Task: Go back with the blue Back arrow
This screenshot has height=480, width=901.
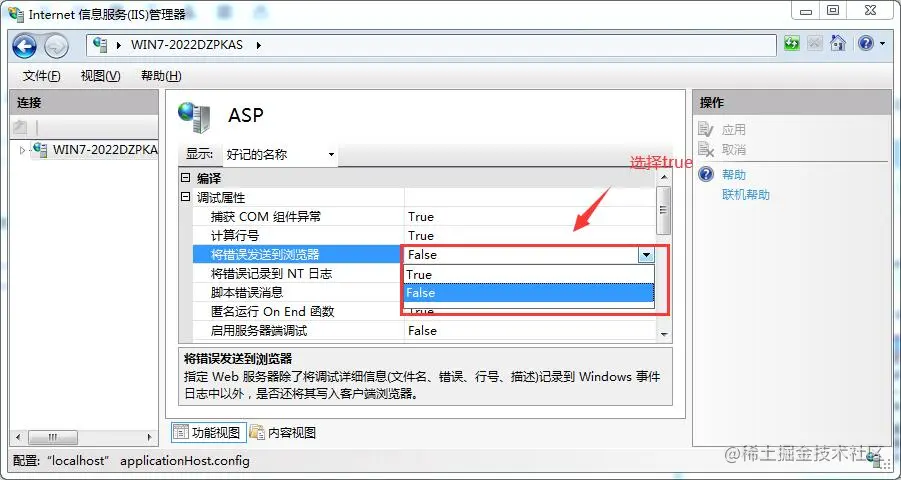Action: coord(24,46)
